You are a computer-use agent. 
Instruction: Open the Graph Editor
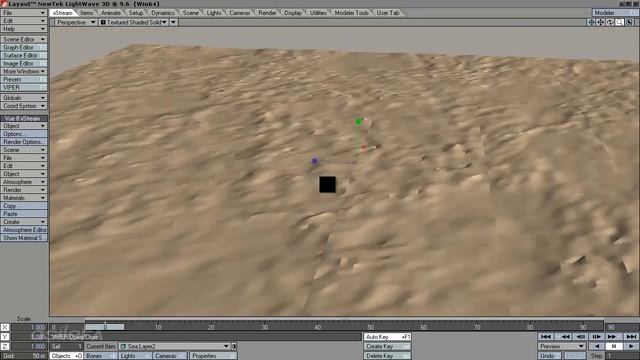pyautogui.click(x=24, y=47)
